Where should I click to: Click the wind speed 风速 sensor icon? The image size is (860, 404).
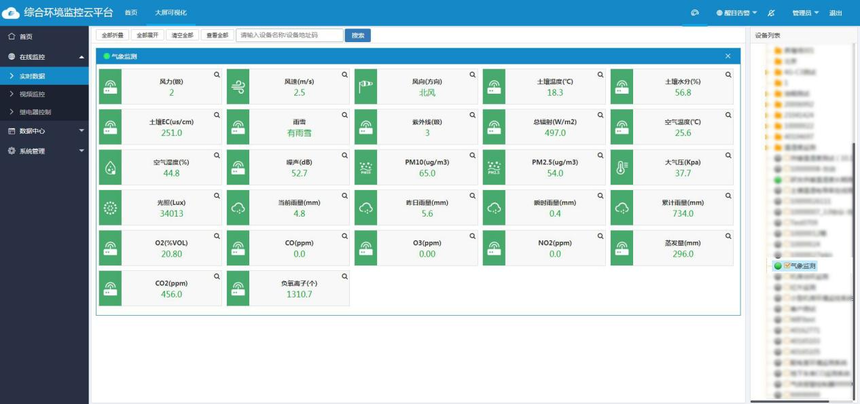(x=238, y=87)
